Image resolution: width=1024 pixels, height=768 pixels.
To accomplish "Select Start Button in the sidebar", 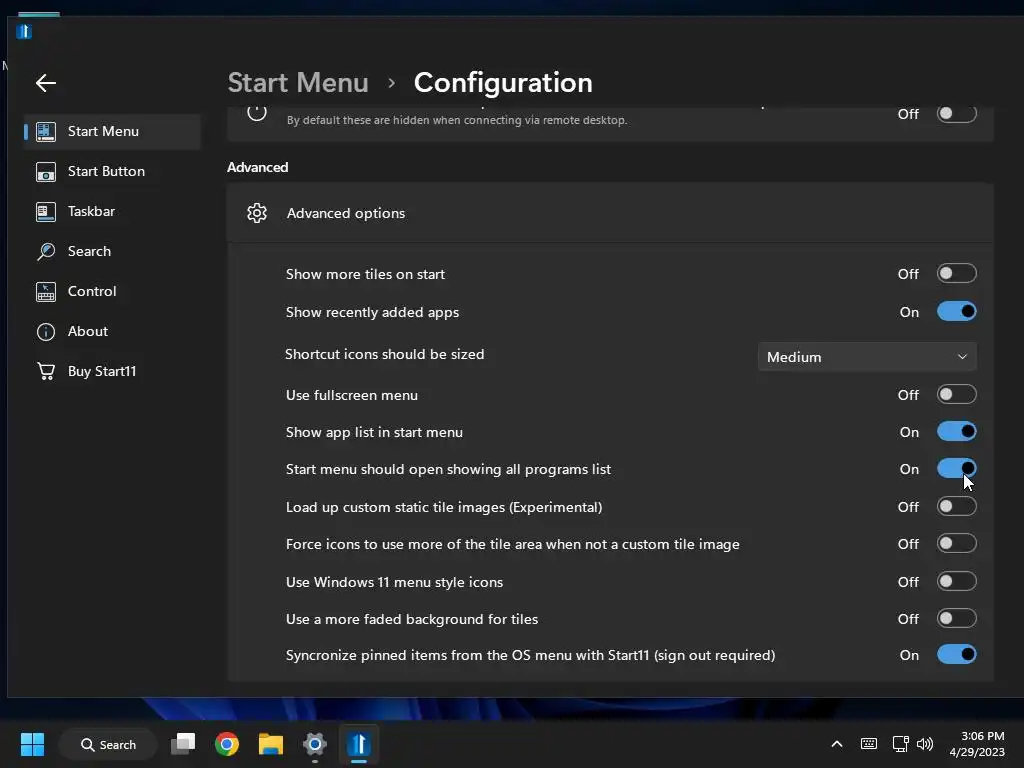I will coord(112,172).
